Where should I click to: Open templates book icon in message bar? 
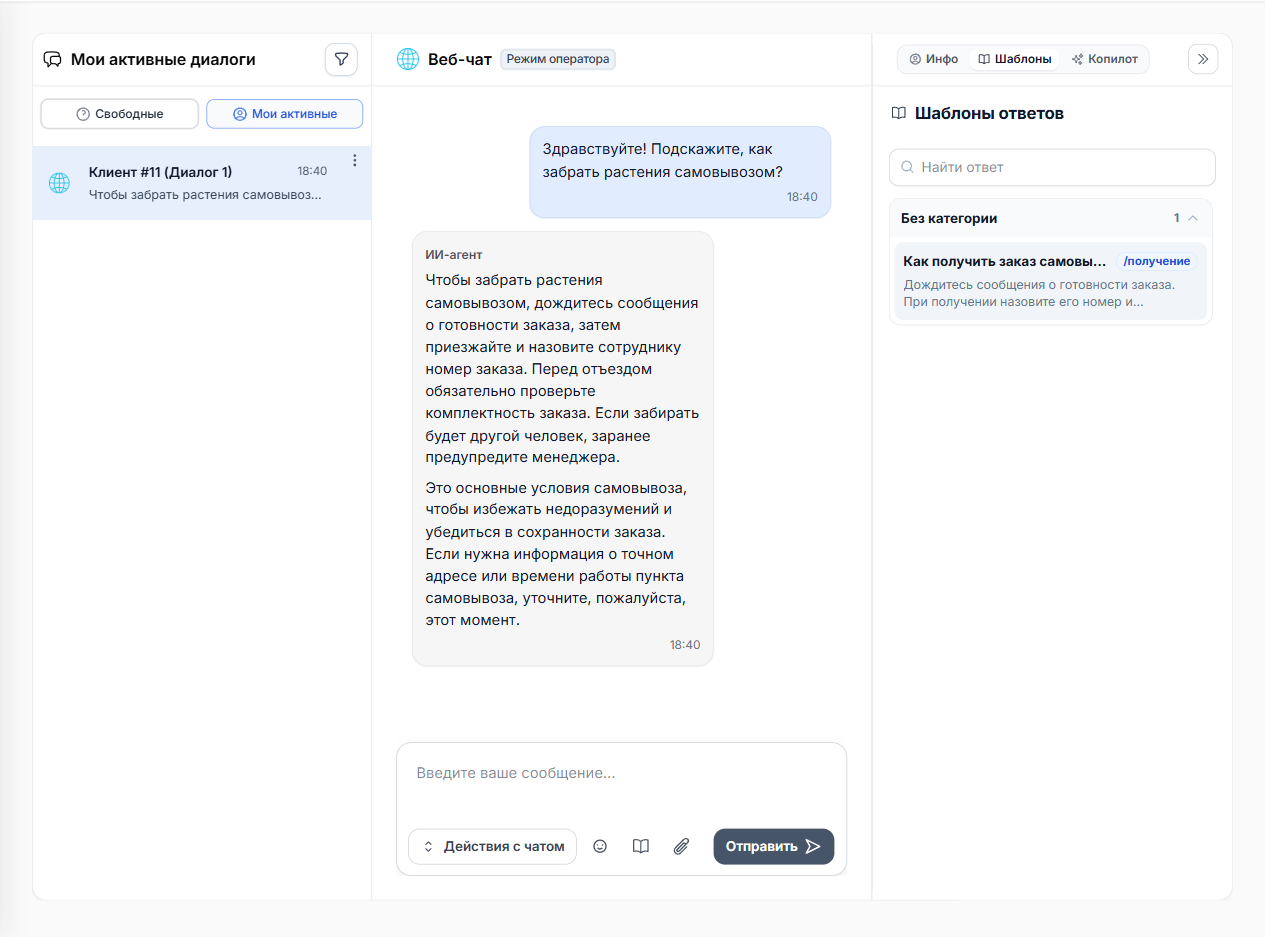641,846
